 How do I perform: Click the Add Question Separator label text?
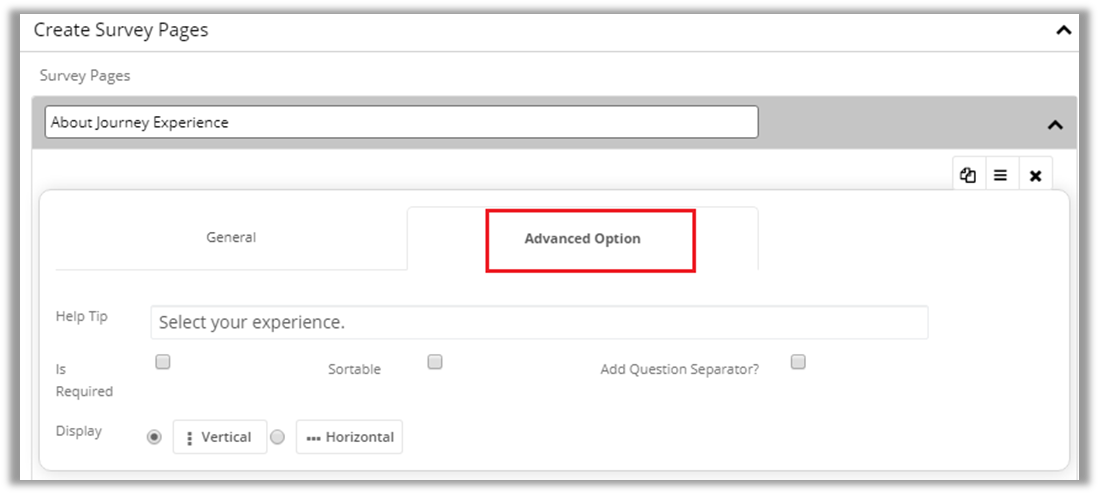coord(679,369)
